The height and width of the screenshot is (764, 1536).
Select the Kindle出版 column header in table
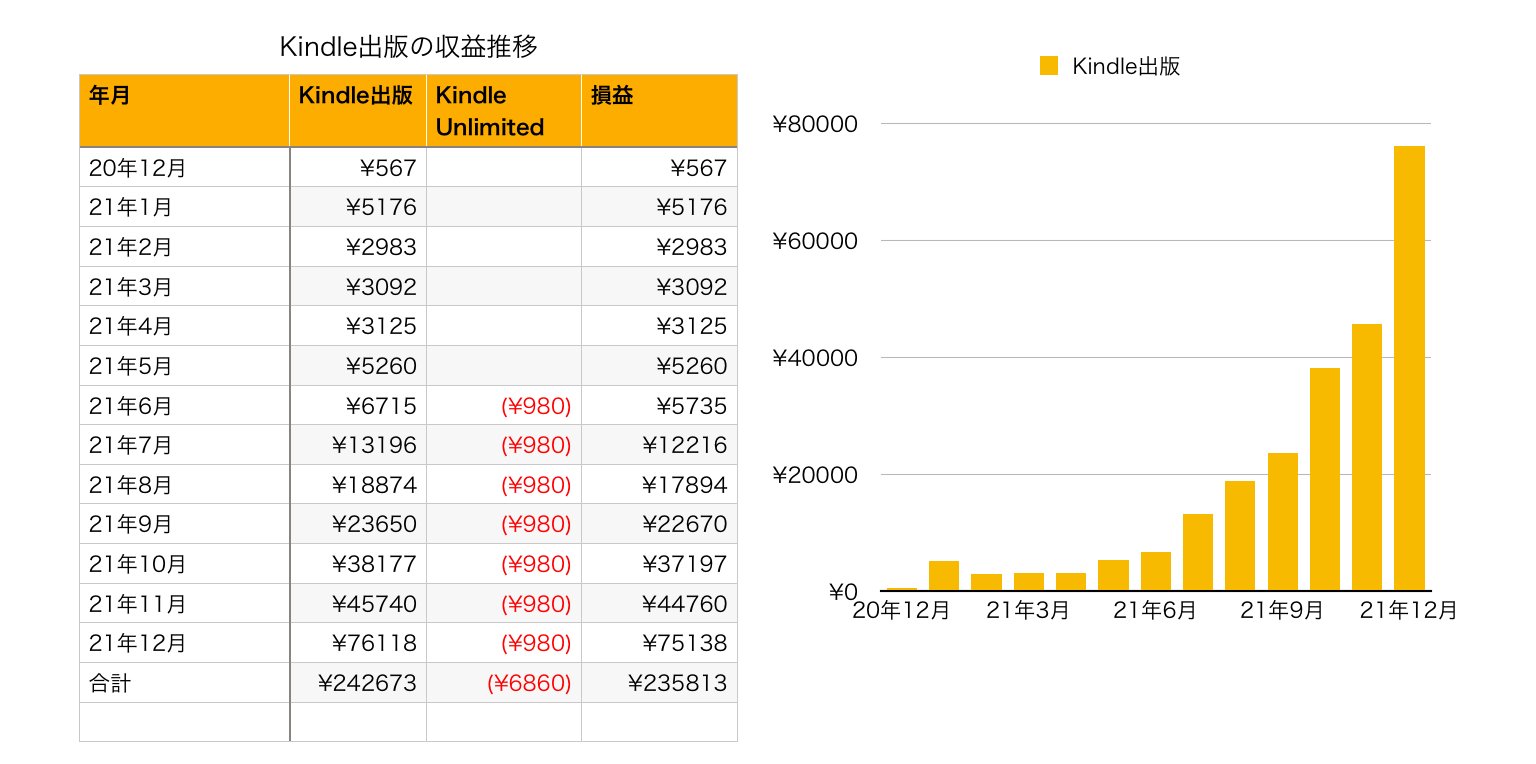click(x=358, y=111)
